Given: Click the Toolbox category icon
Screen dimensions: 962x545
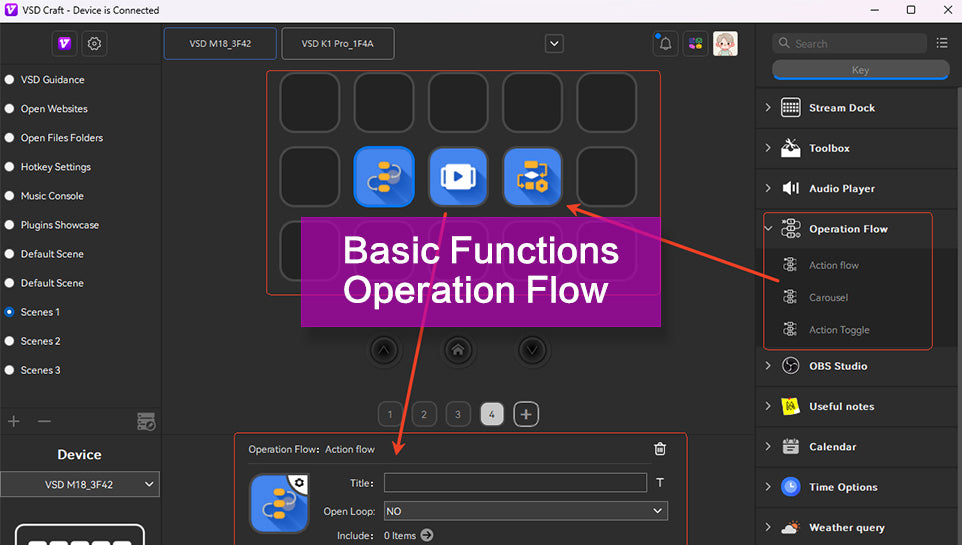Looking at the screenshot, I should pos(790,148).
